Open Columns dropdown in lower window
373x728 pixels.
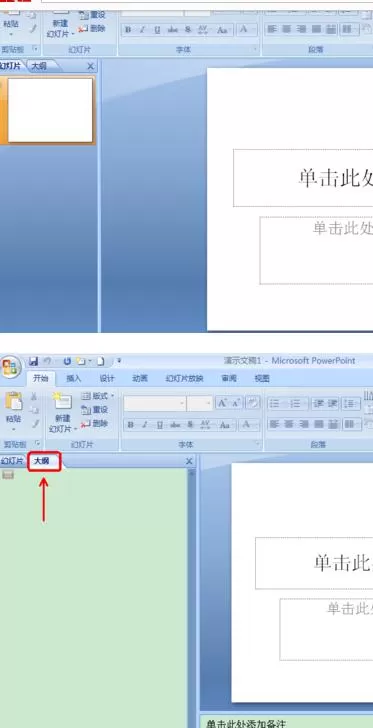pos(351,424)
